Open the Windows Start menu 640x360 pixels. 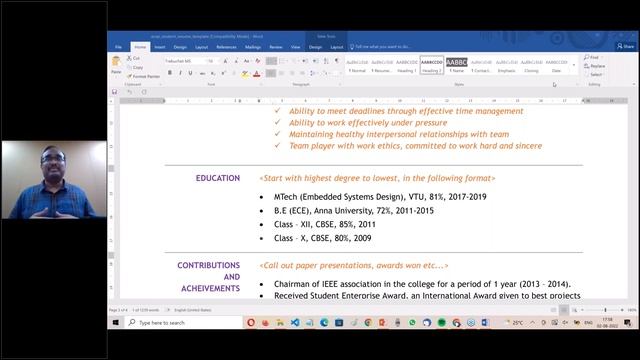(116, 322)
